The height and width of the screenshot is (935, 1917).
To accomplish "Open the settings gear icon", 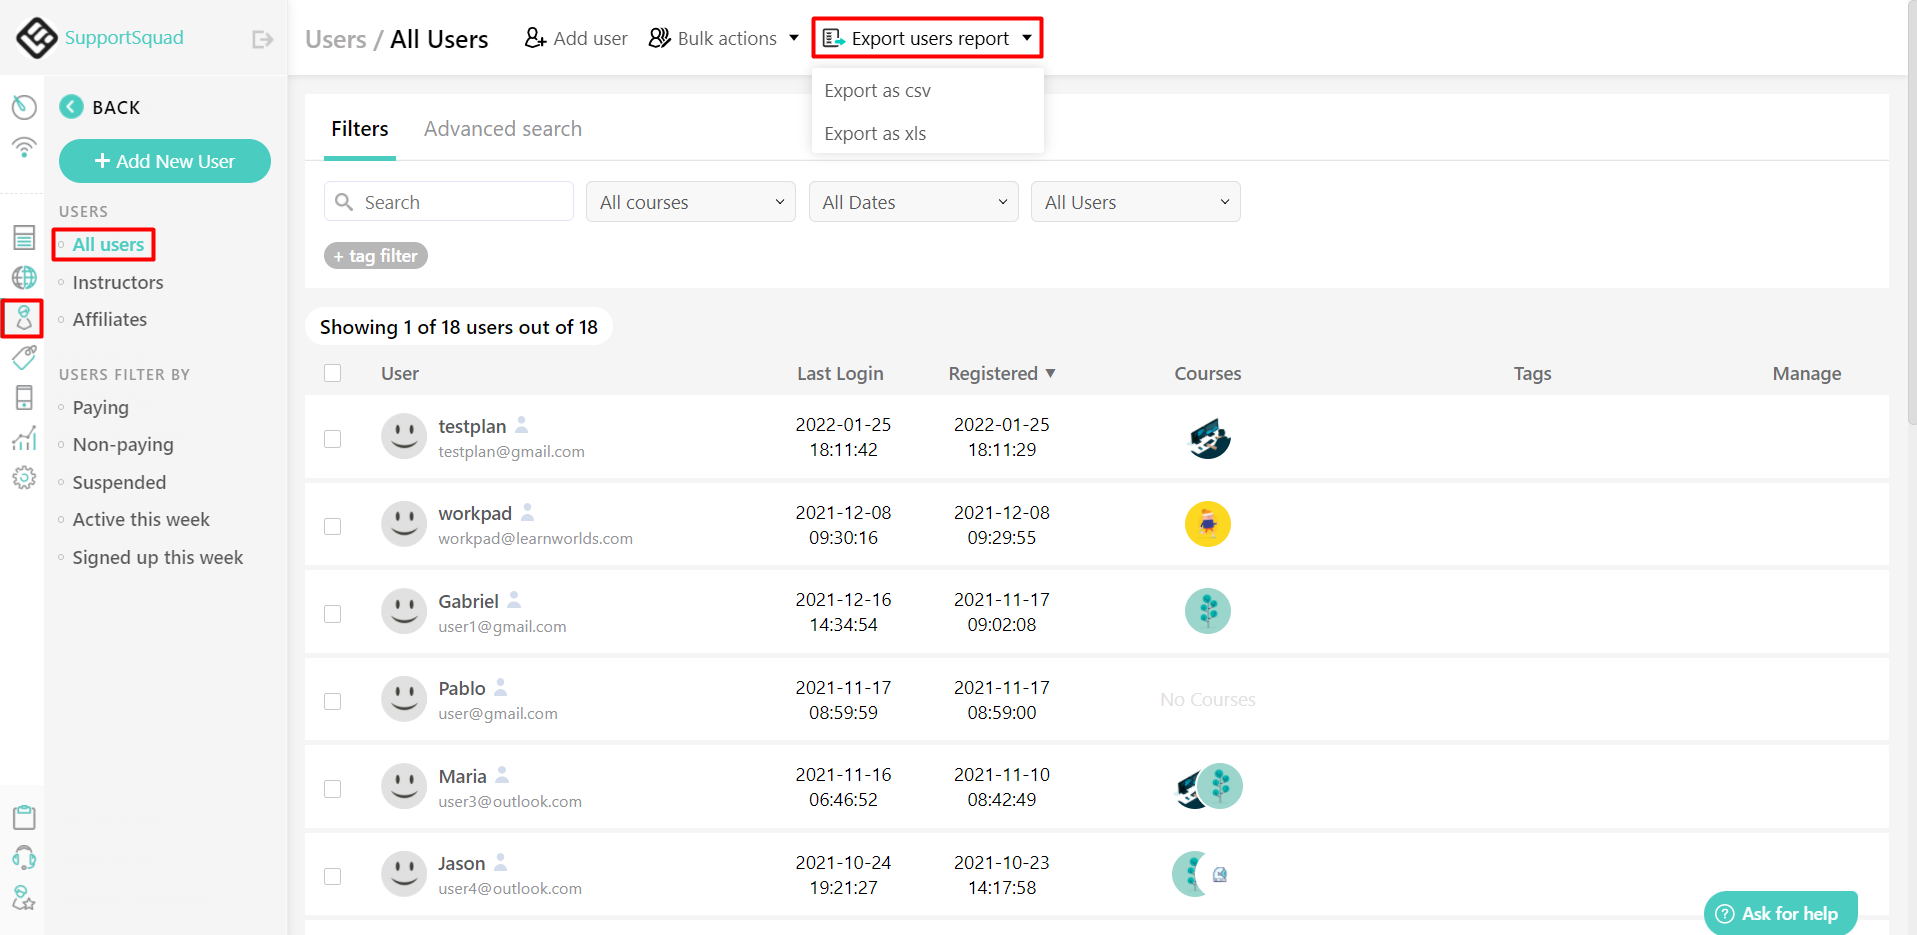I will [23, 478].
